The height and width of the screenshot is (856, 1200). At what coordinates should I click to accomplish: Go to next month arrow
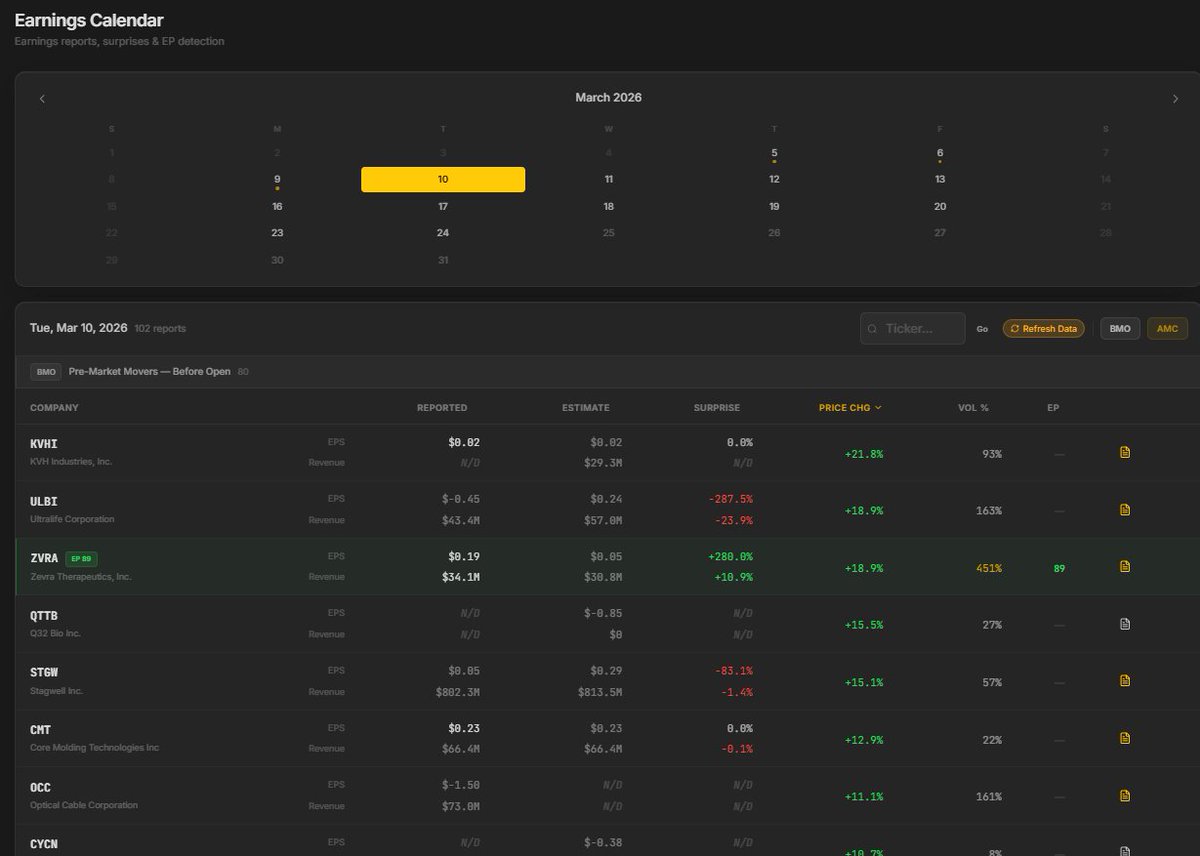click(x=1175, y=98)
